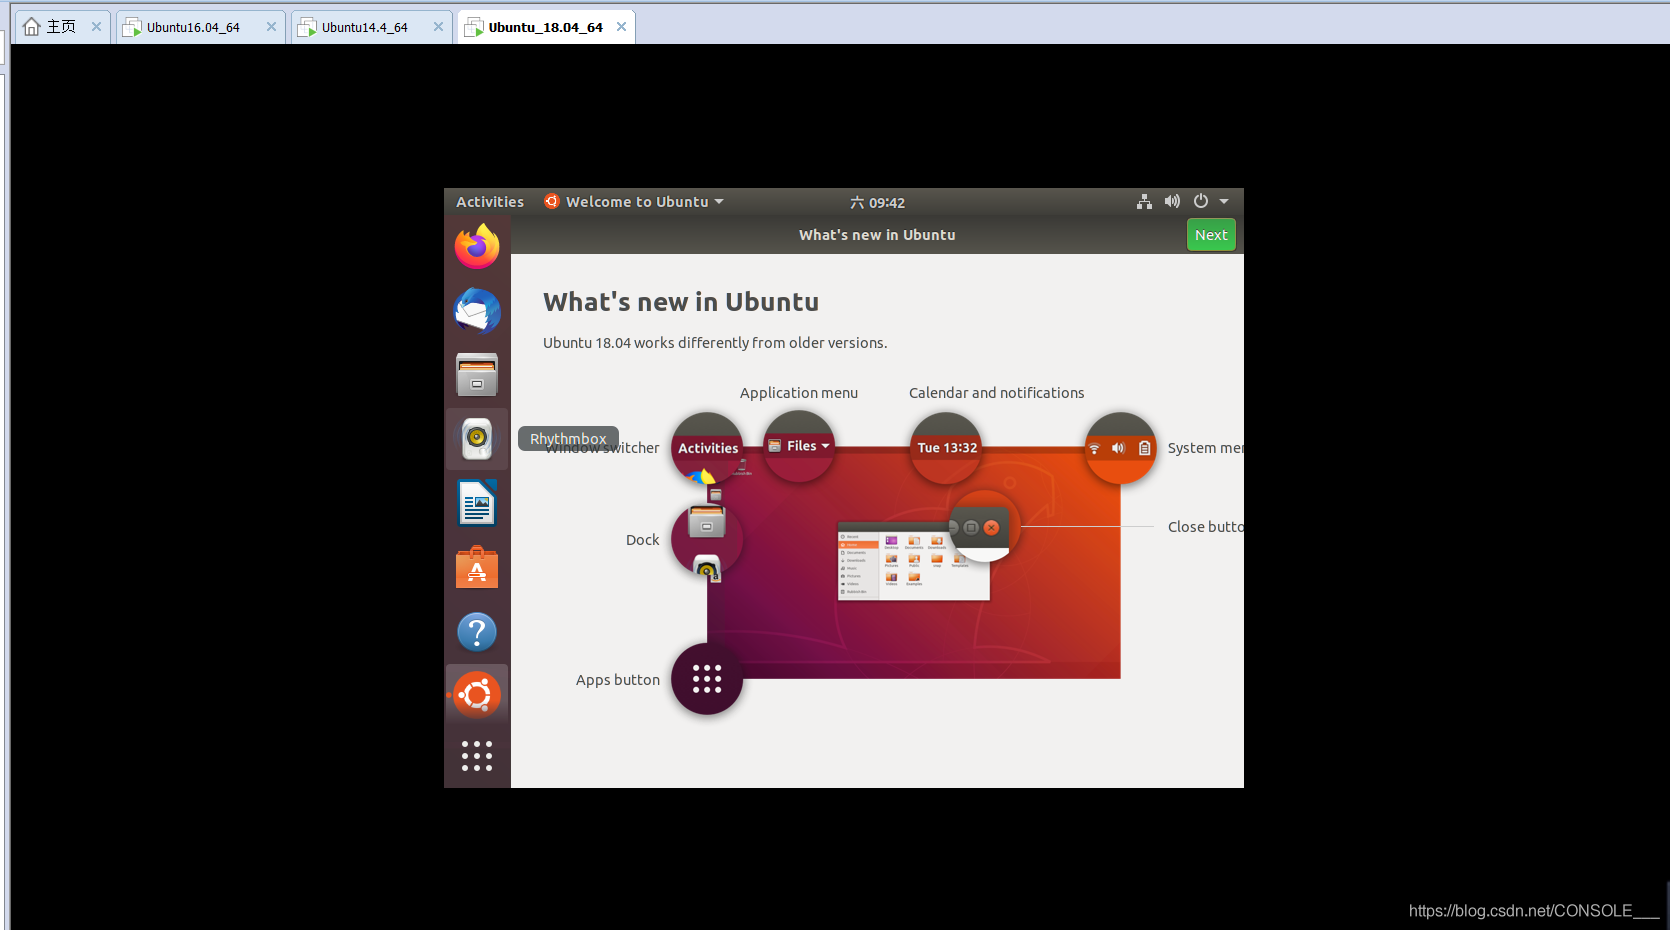Click the system menu circle in illustration
1670x930 pixels.
coord(1120,448)
